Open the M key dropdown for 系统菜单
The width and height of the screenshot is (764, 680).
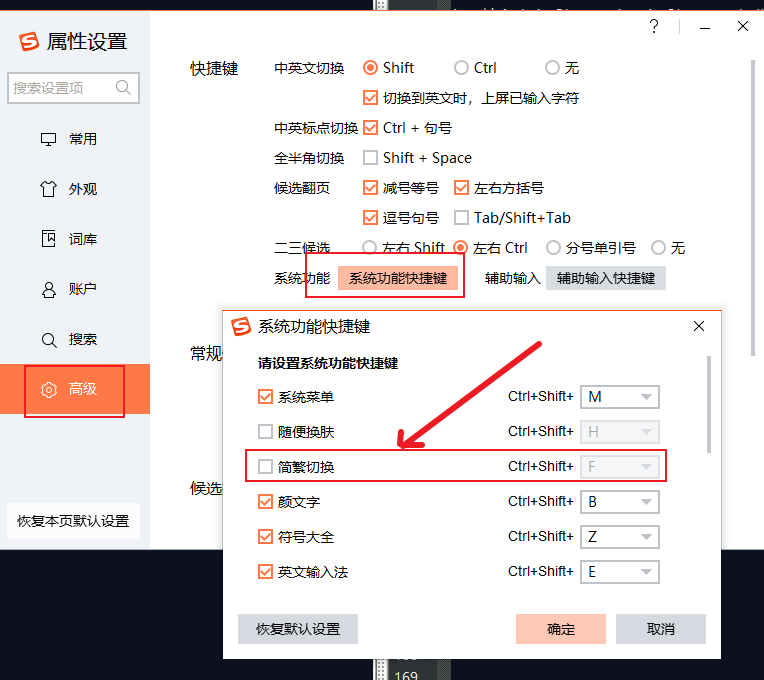[x=620, y=397]
